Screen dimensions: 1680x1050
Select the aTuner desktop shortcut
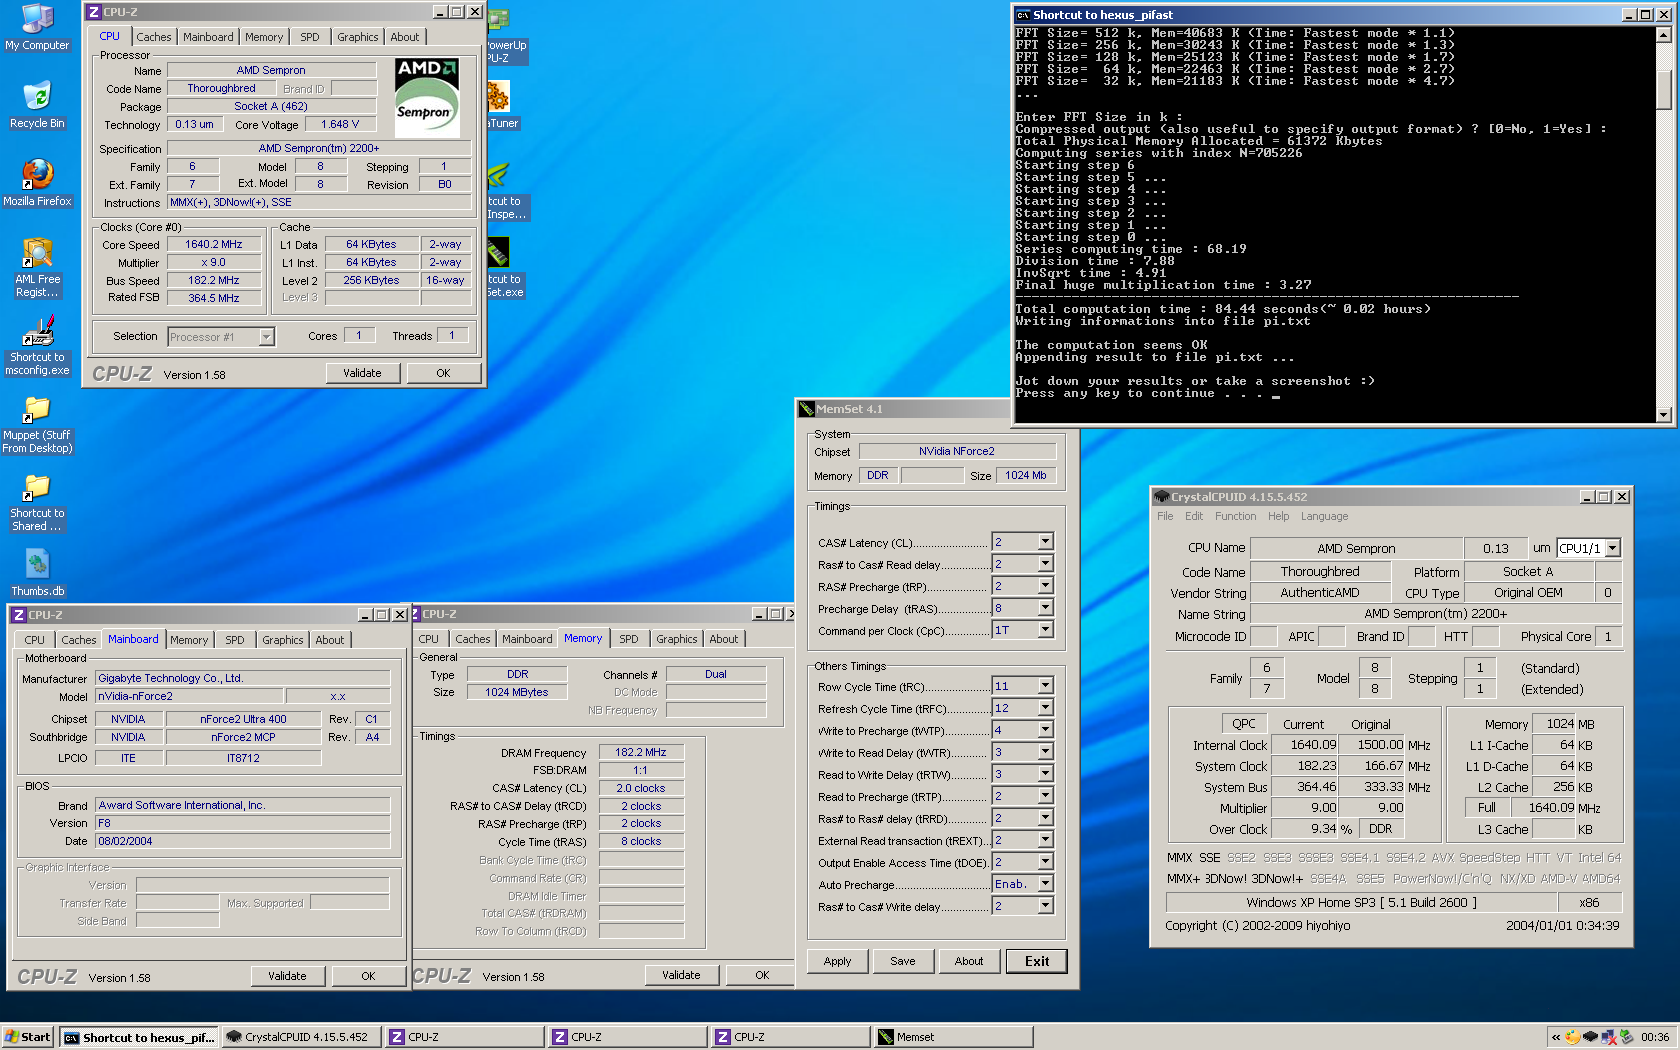tap(502, 105)
